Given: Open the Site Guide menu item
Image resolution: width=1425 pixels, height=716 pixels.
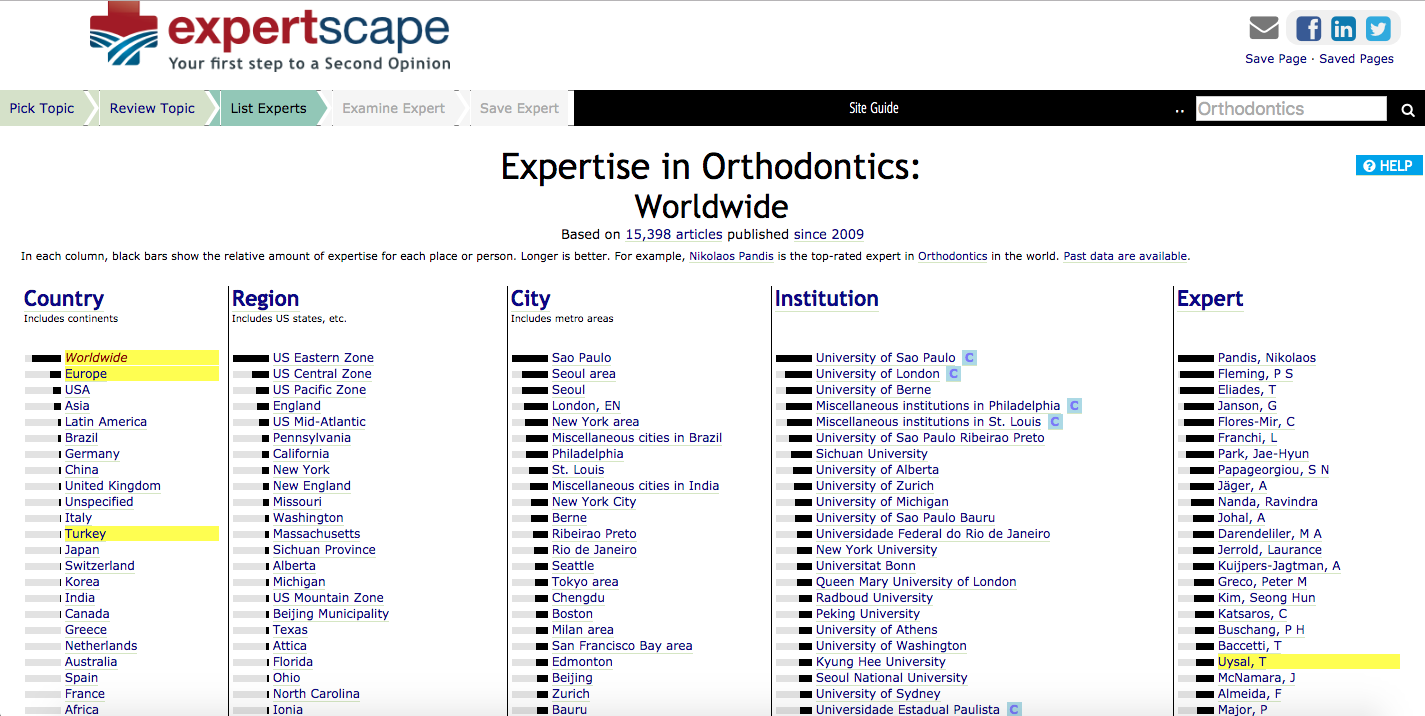Looking at the screenshot, I should 874,108.
